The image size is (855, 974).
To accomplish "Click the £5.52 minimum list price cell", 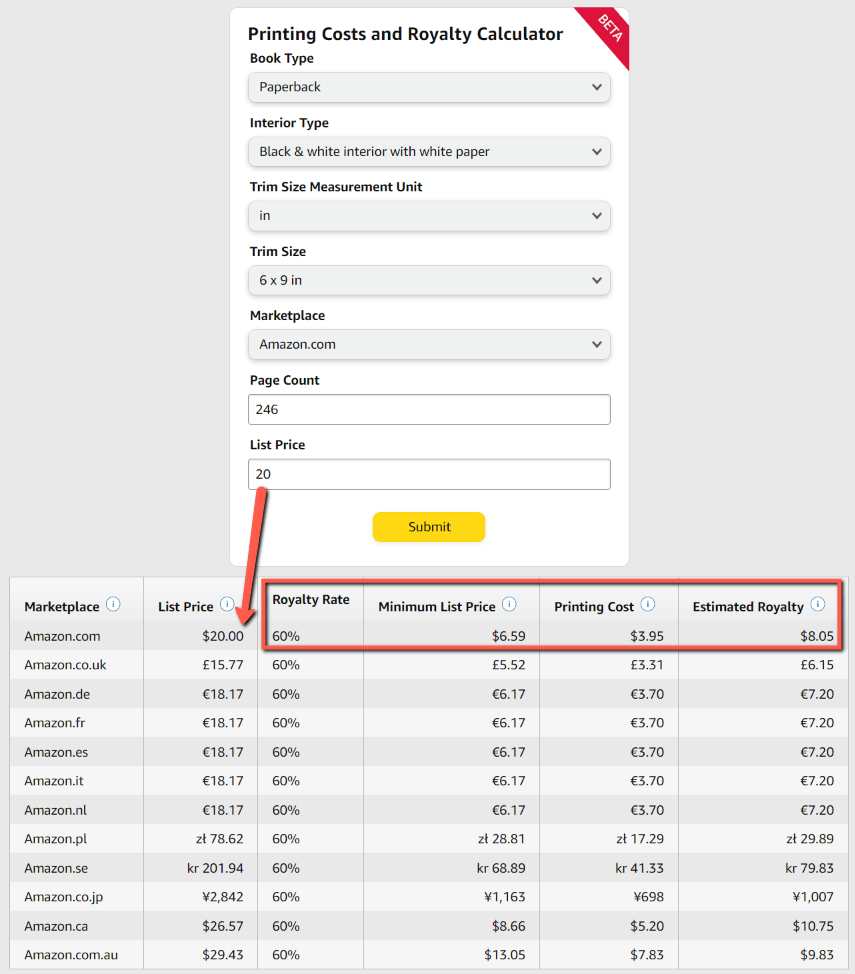I will (508, 665).
